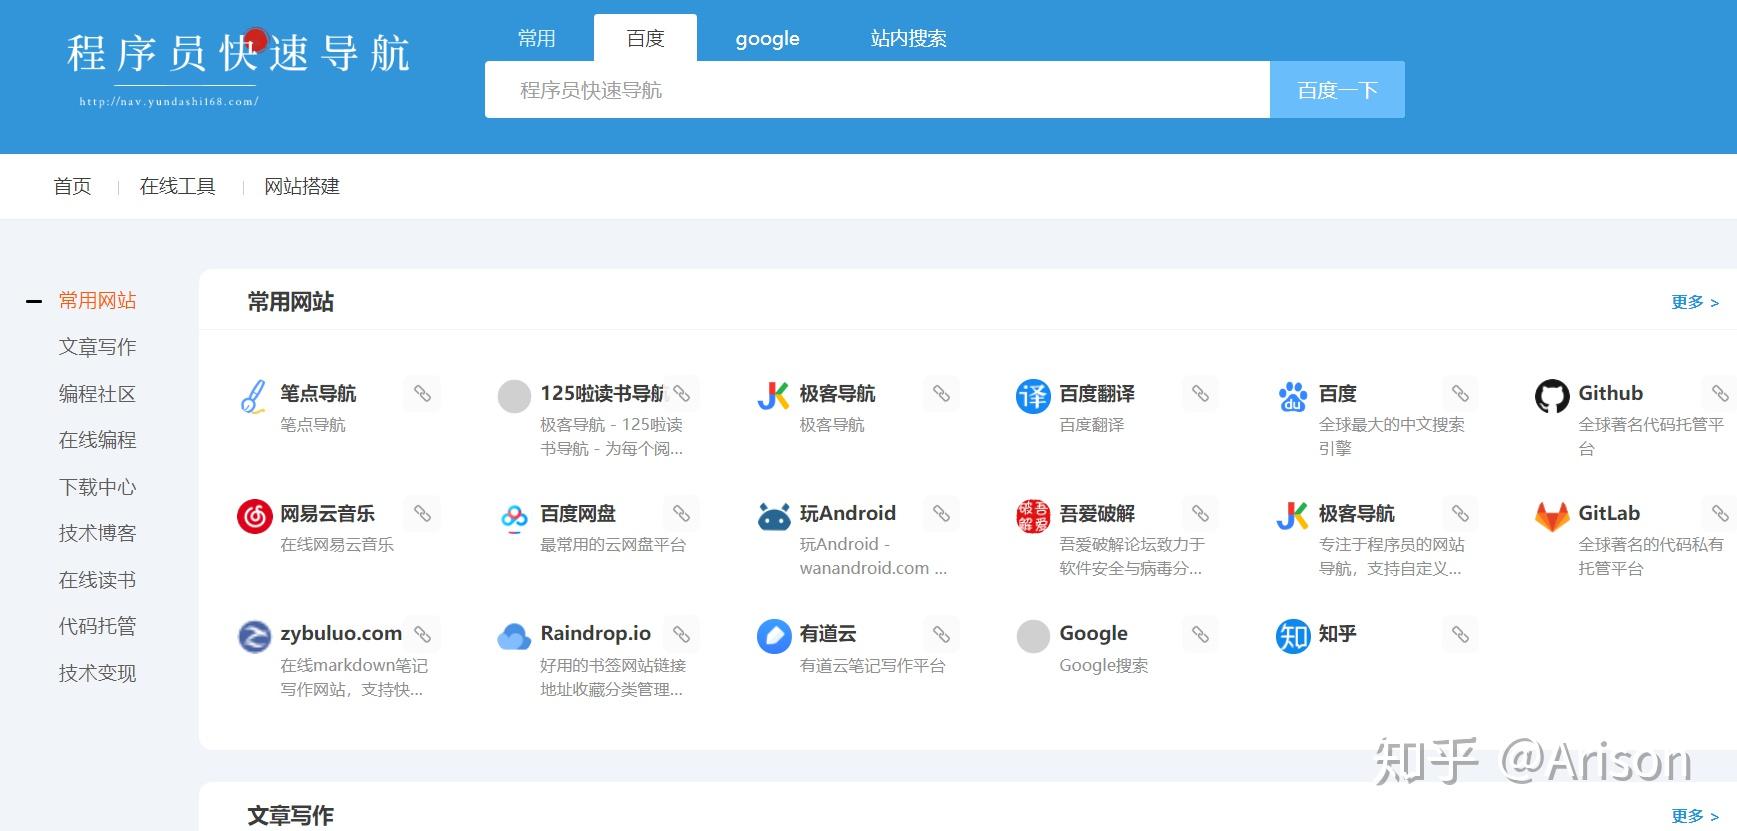Click the 百度一下 search button
Image resolution: width=1737 pixels, height=831 pixels.
click(x=1337, y=90)
